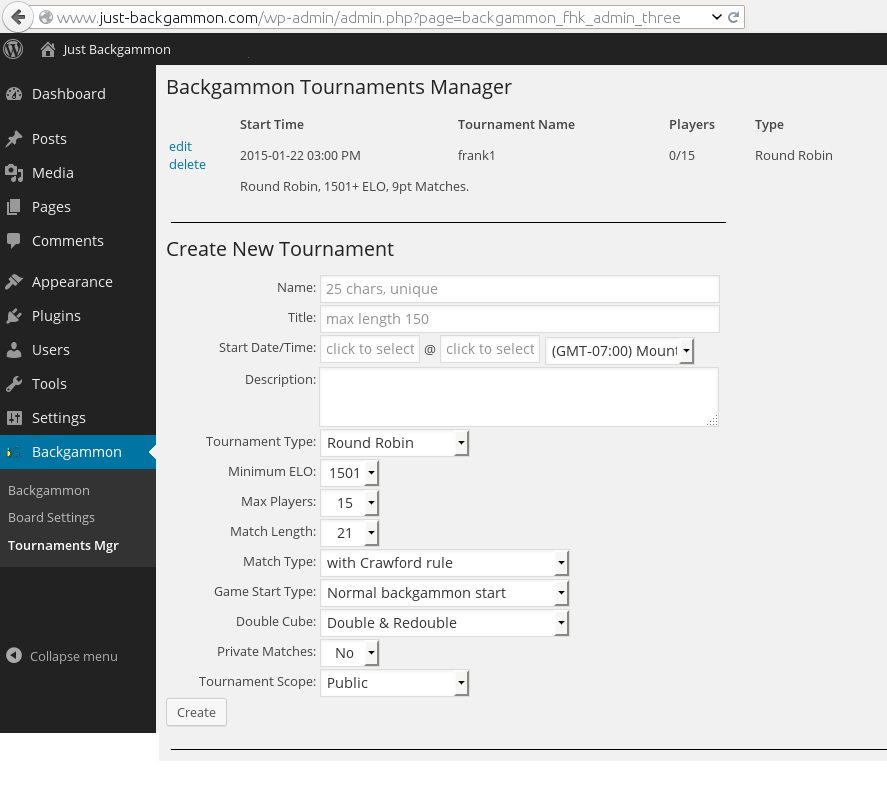
Task: Click the home icon beside Just Backgammon
Action: coord(48,50)
